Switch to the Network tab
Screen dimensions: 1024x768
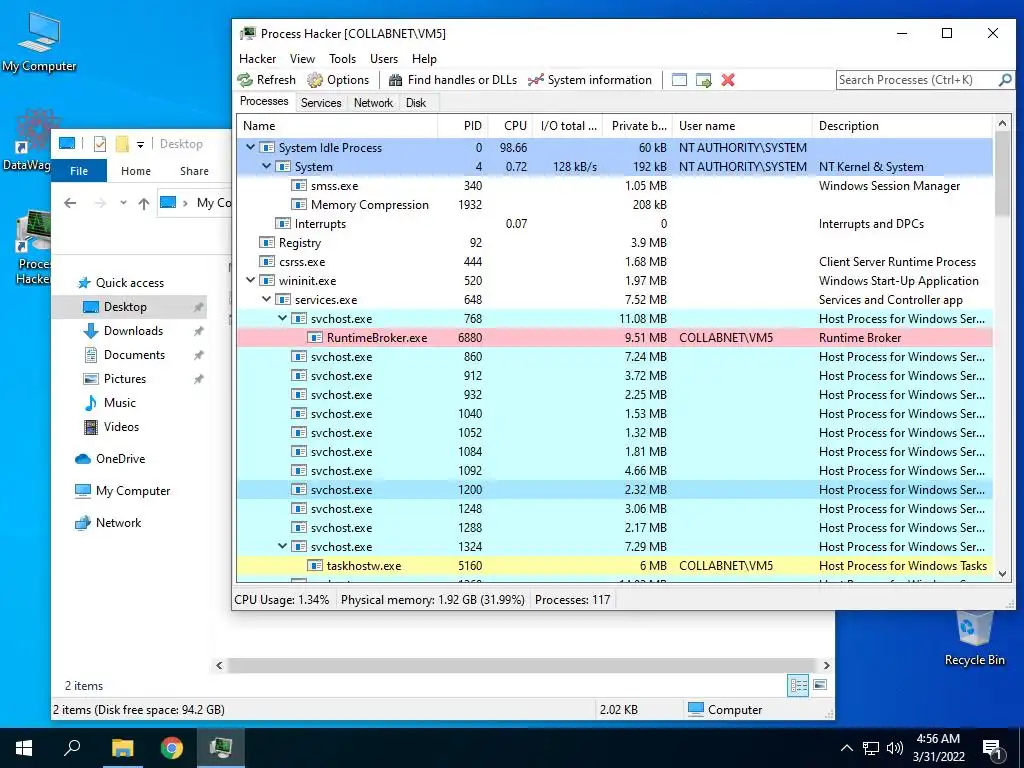[374, 103]
